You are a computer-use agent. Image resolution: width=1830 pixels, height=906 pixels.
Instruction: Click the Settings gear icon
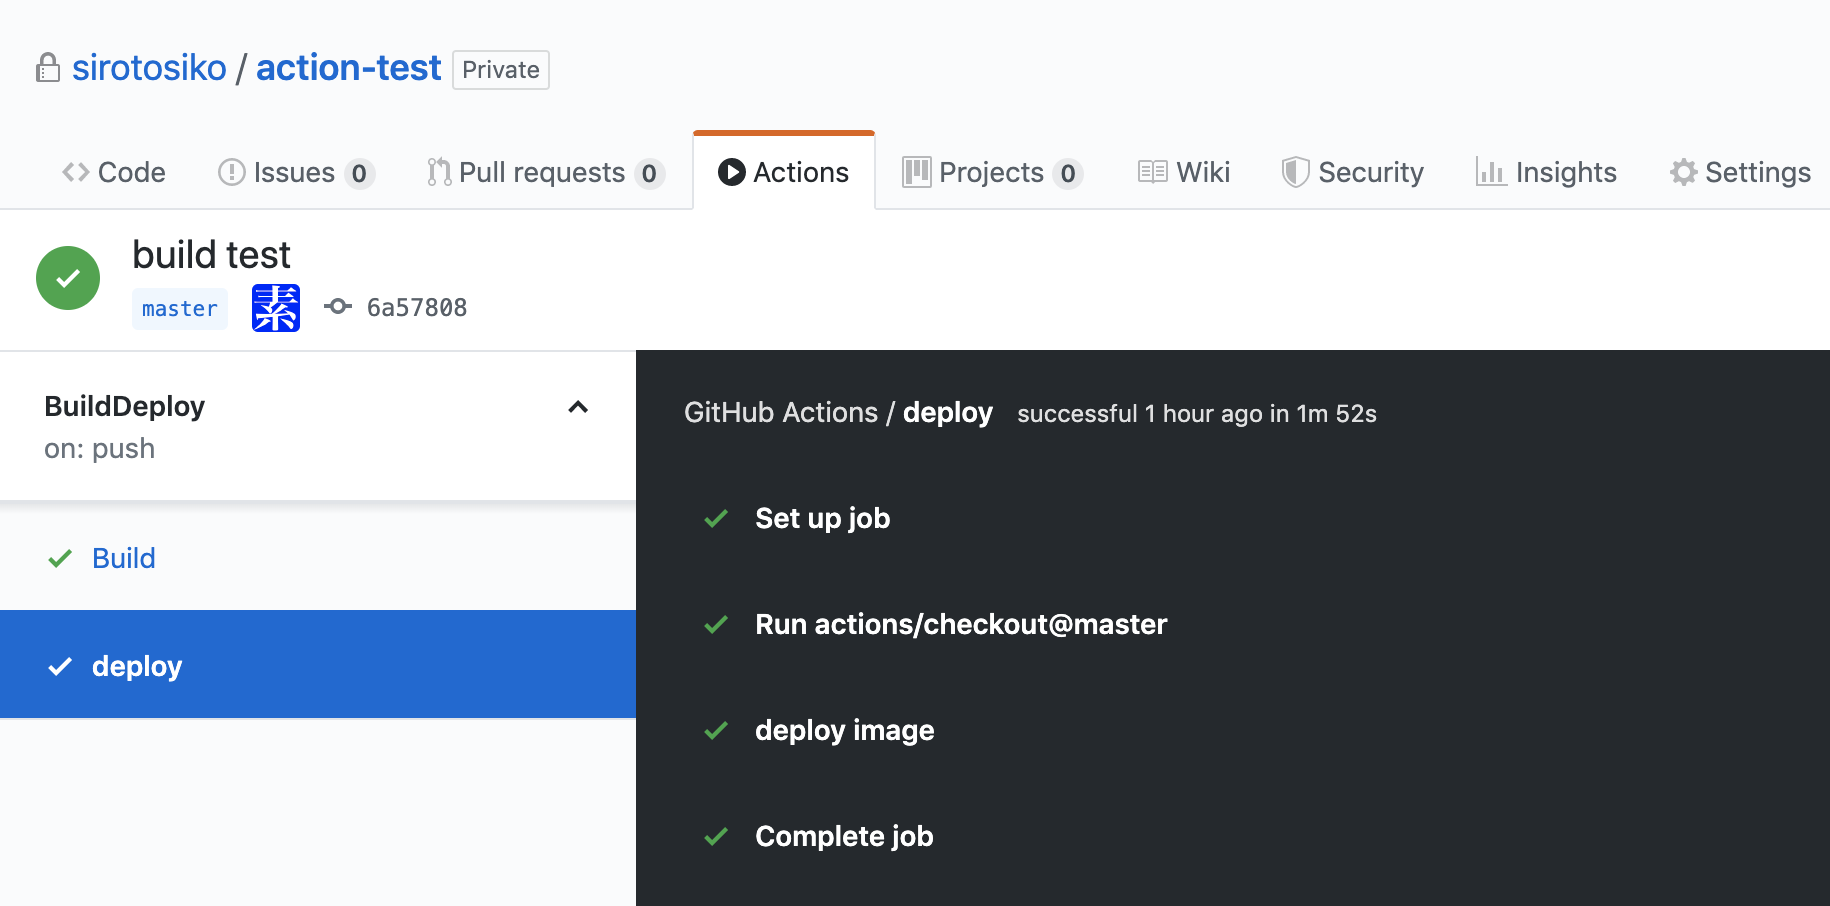1684,172
